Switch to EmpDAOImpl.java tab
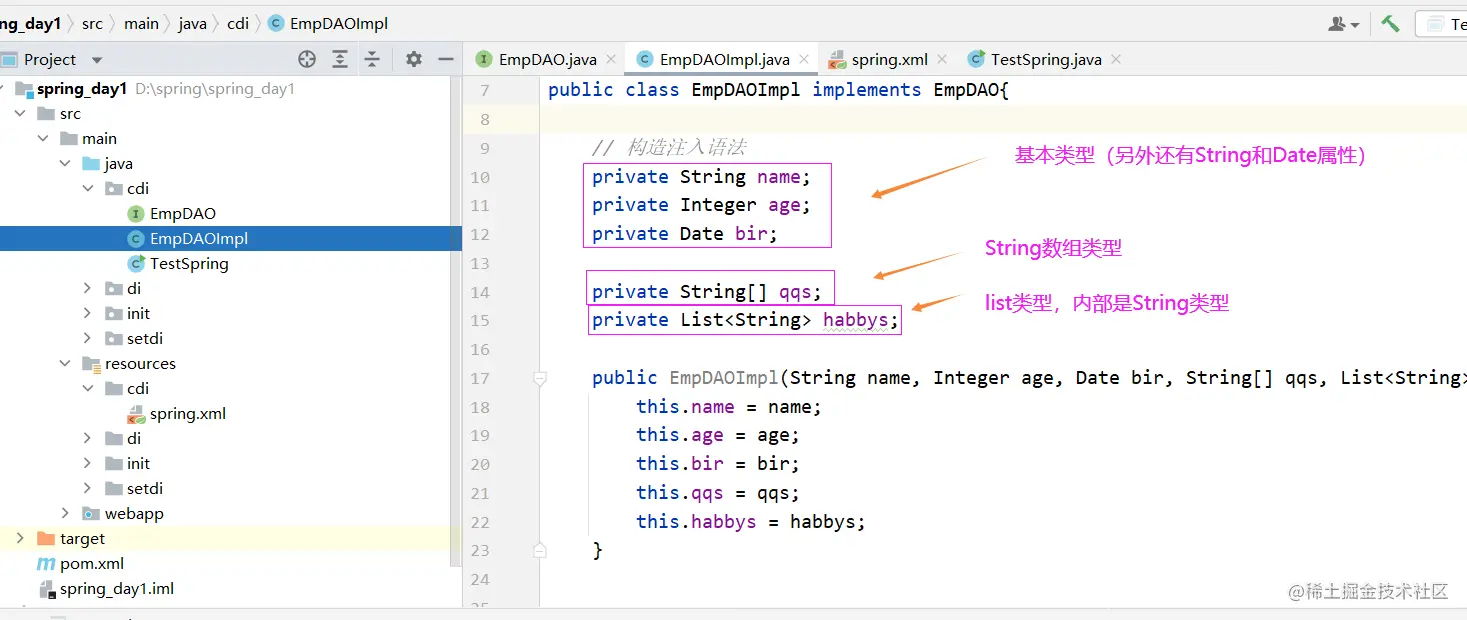Viewport: 1467px width, 620px height. 722,59
